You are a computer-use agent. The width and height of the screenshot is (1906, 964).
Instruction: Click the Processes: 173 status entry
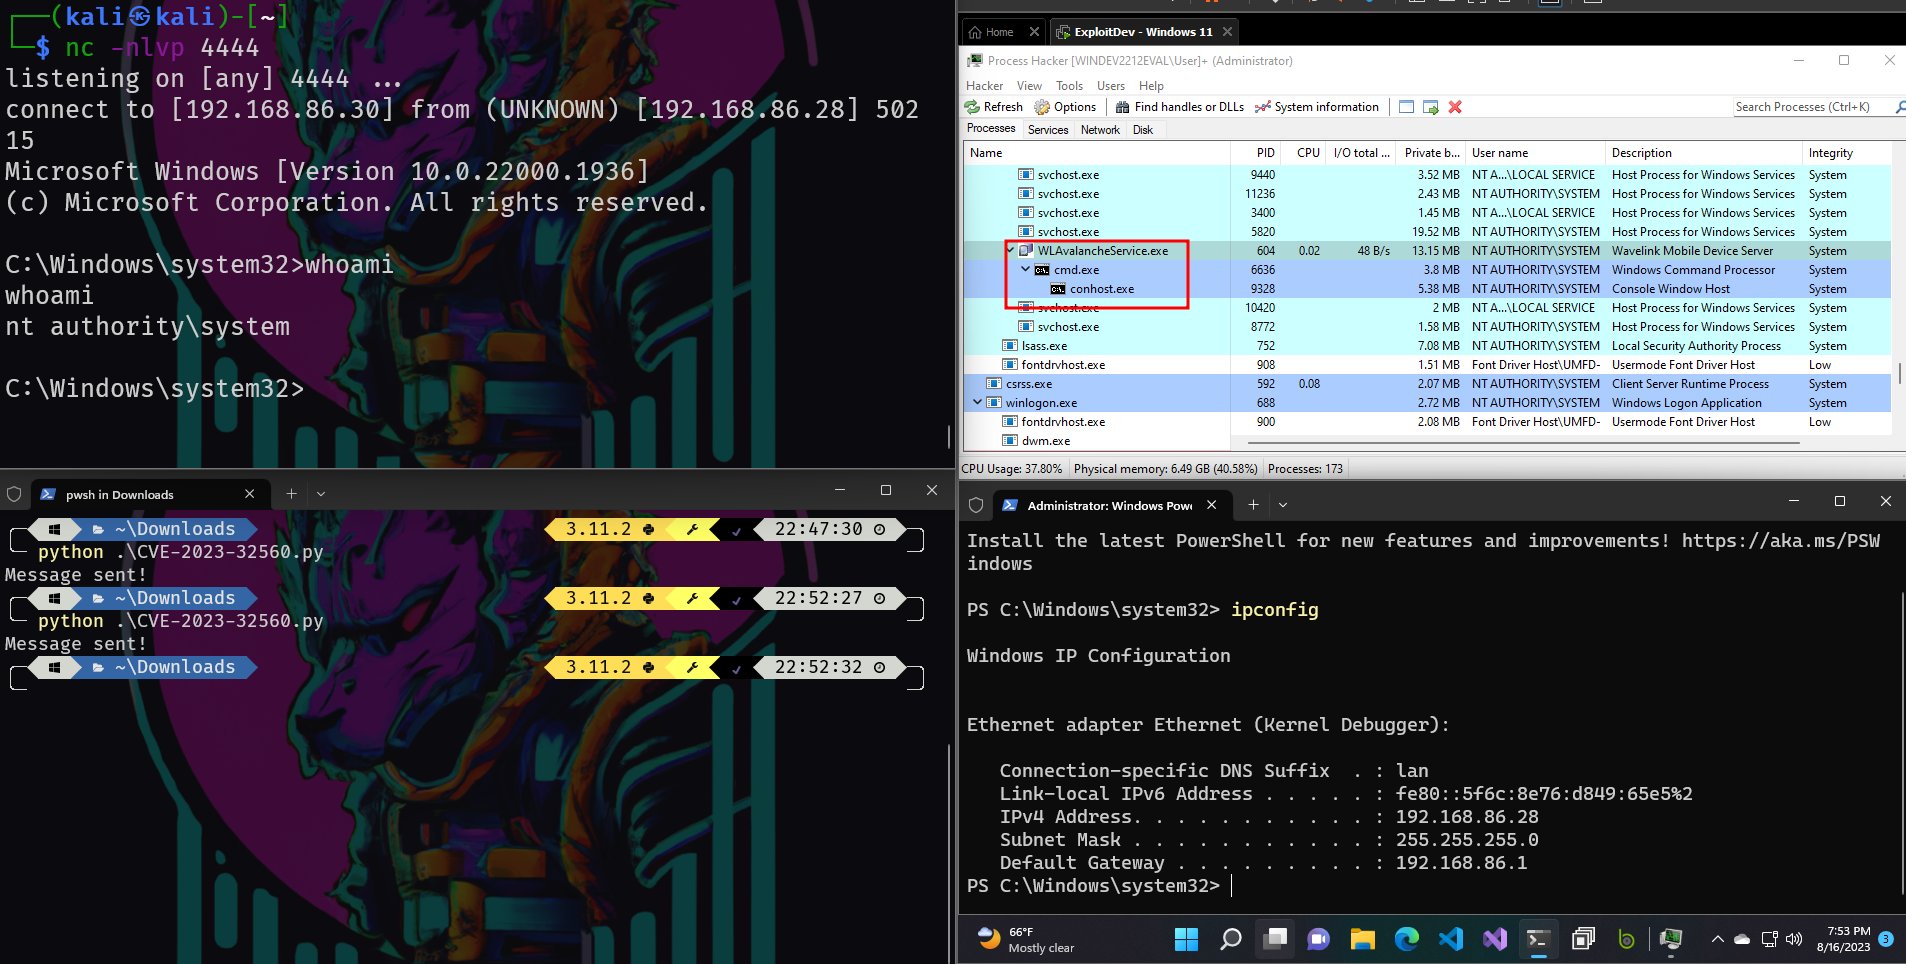(1305, 468)
